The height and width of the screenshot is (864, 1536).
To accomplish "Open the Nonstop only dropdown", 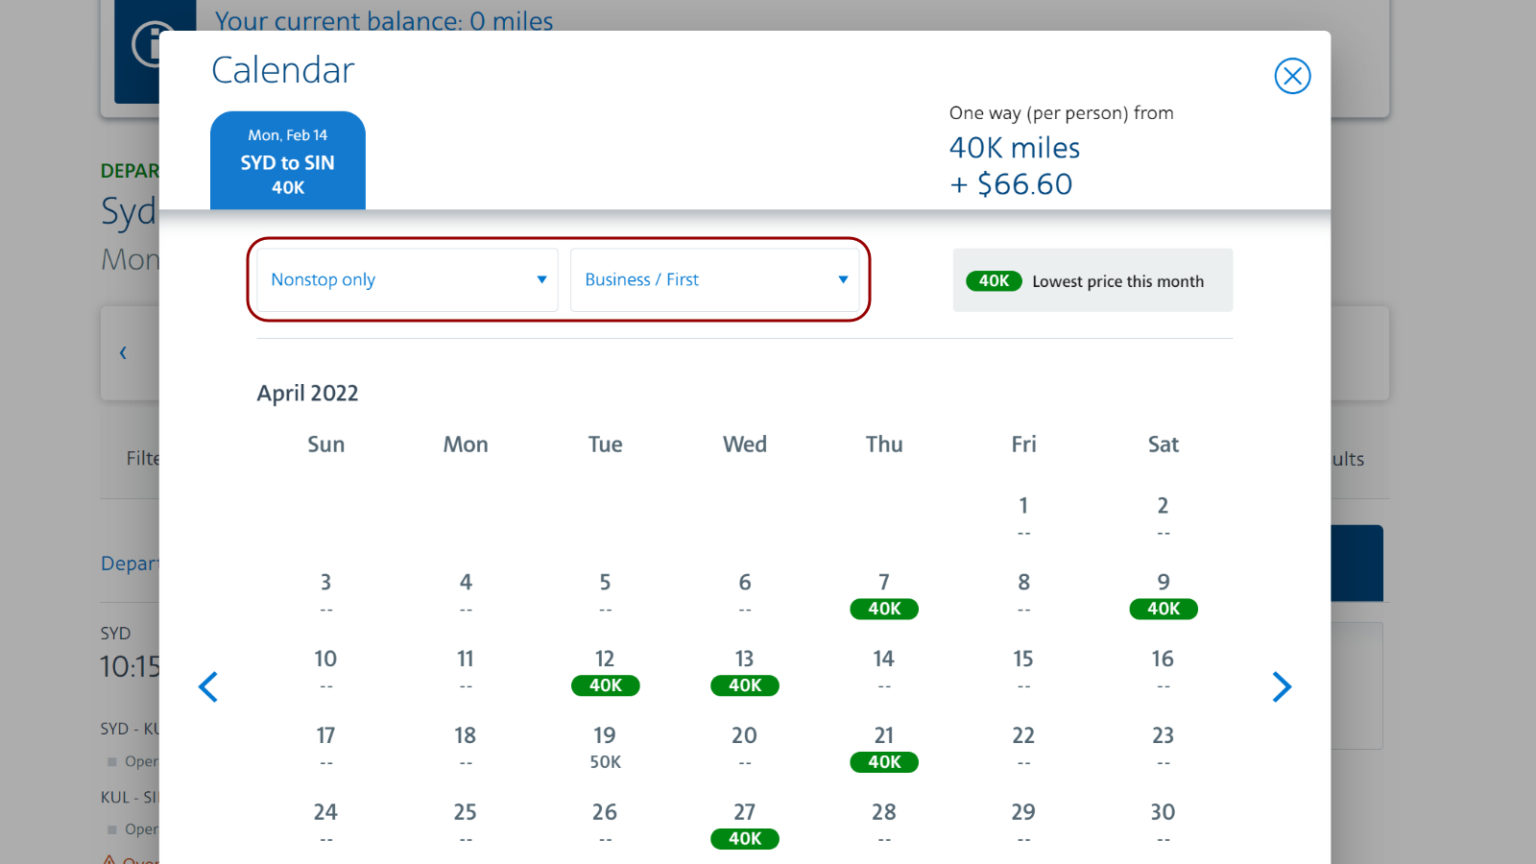I will point(405,279).
